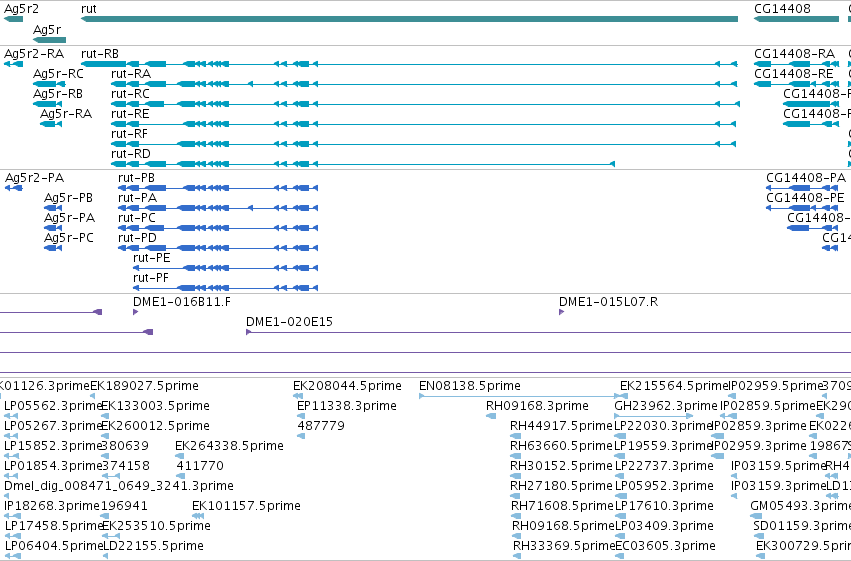This screenshot has width=851, height=561.
Task: Select the rut-RC transcript label
Action: click(x=130, y=94)
